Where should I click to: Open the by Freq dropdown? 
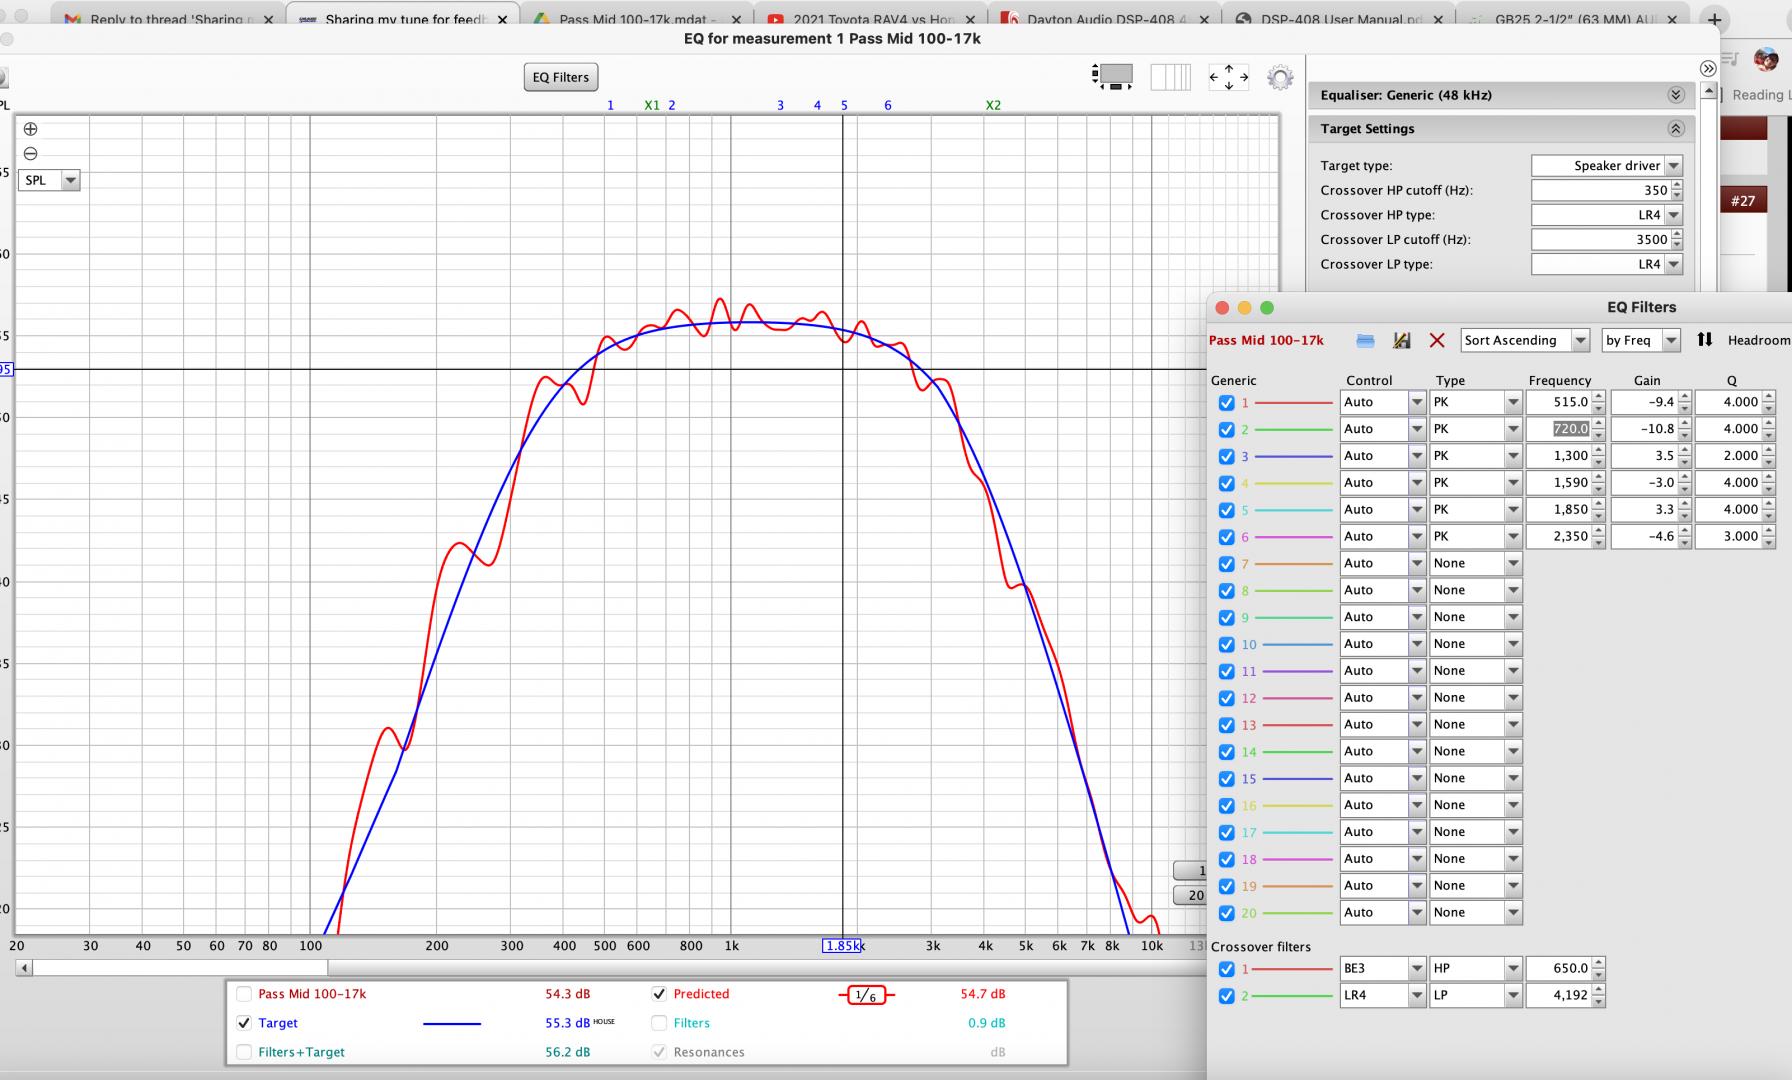1641,341
